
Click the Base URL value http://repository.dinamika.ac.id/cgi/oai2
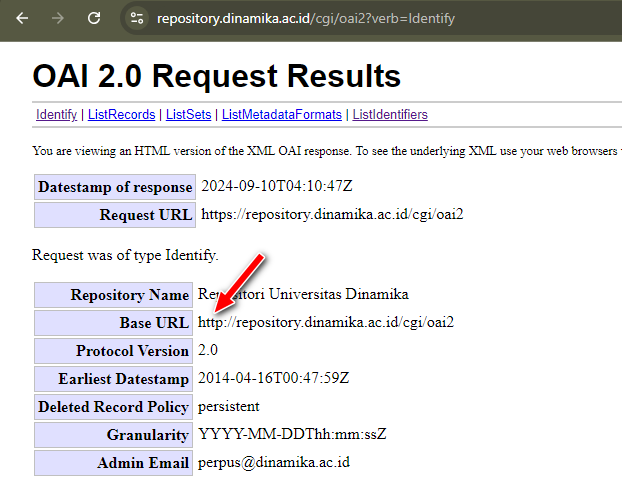tap(326, 322)
